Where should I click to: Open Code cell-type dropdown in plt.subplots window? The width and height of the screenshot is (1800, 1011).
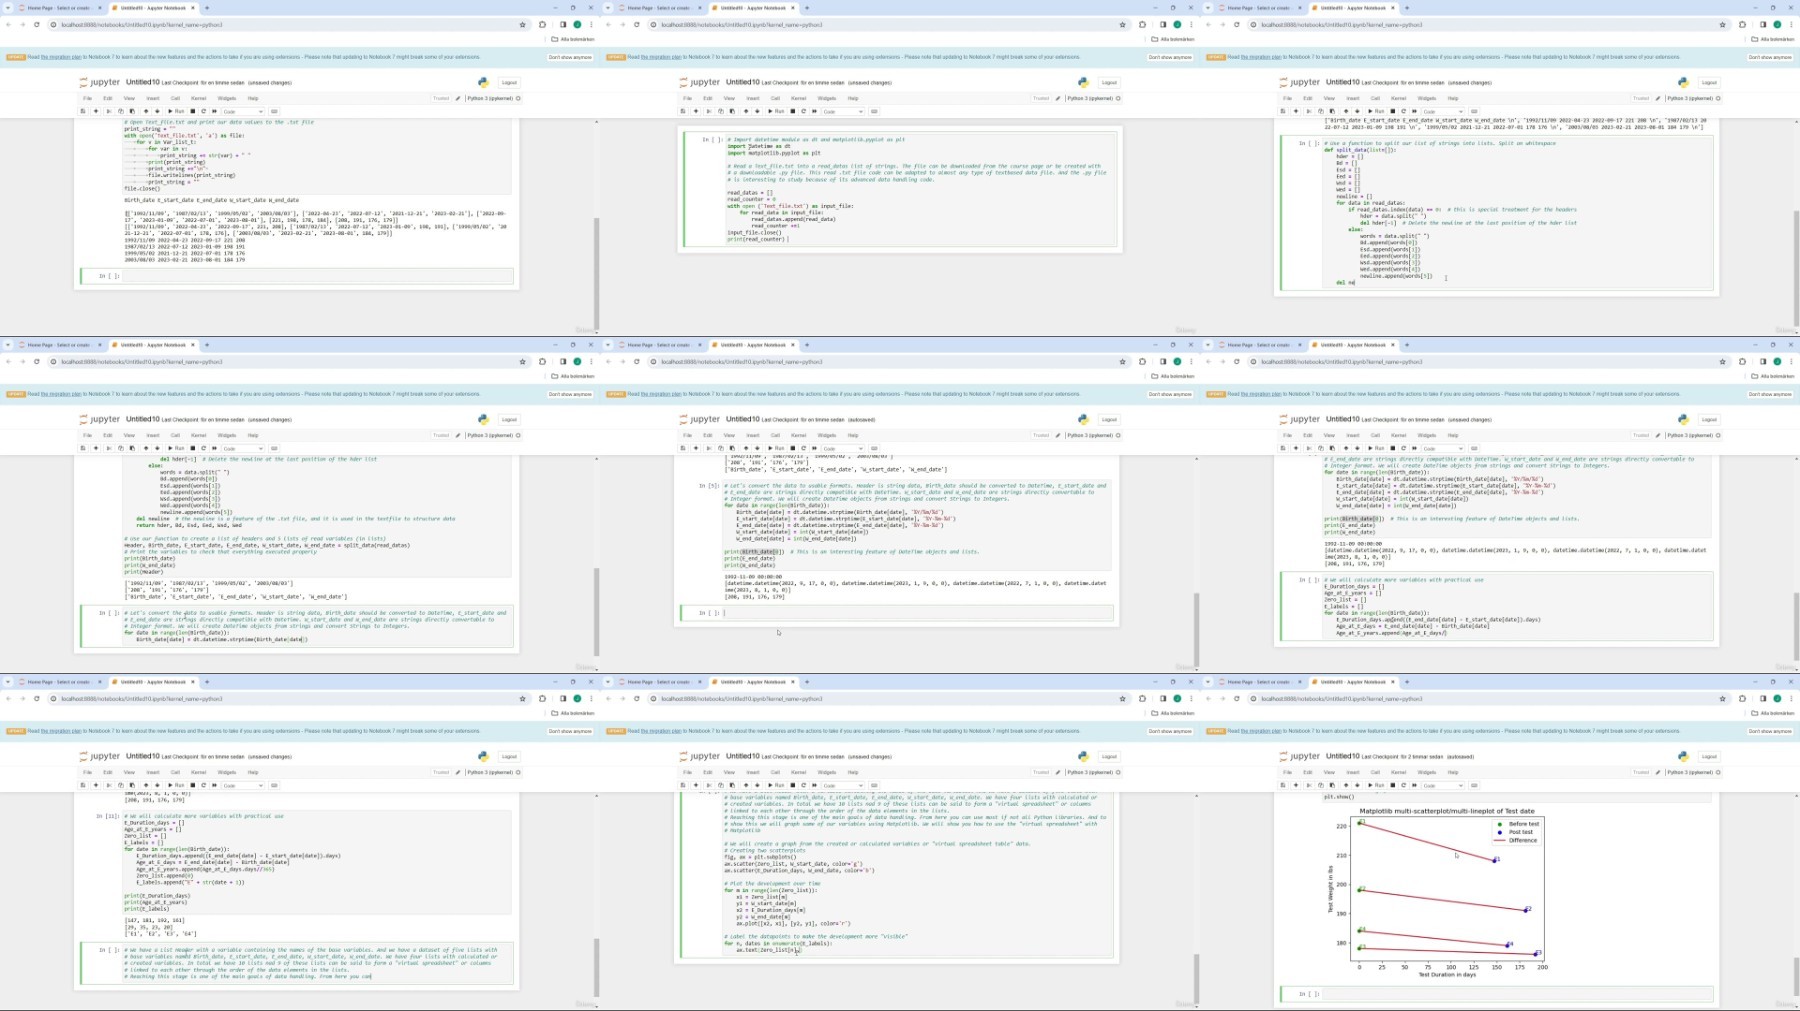(843, 785)
